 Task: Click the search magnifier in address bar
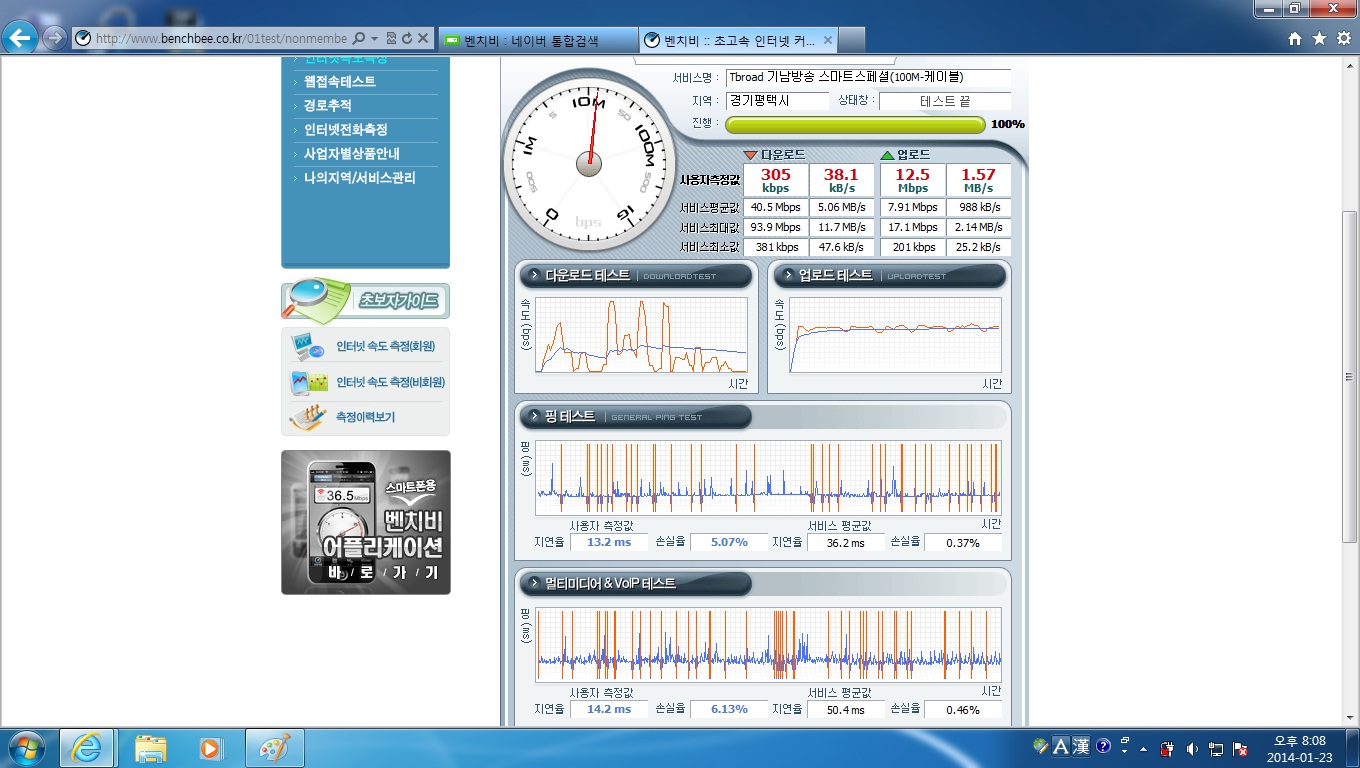[x=359, y=38]
